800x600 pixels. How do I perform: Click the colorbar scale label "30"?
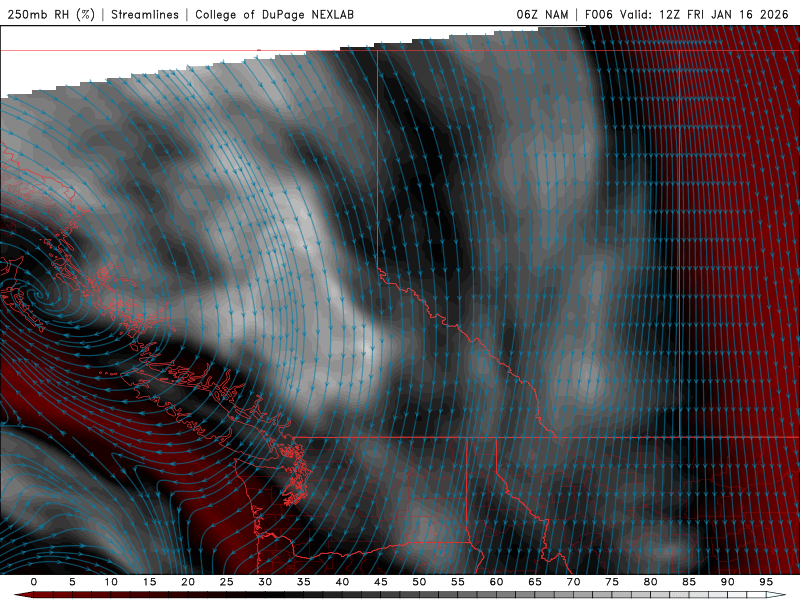(265, 582)
